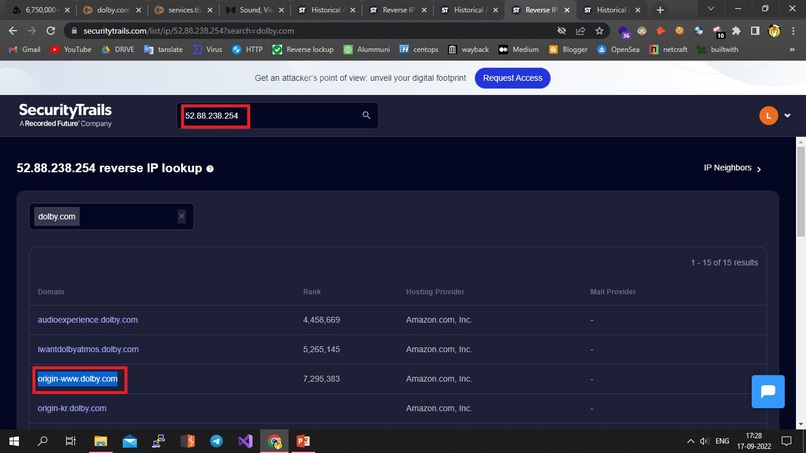806x453 pixels.
Task: Open PowerPoint from taskbar
Action: (x=303, y=441)
